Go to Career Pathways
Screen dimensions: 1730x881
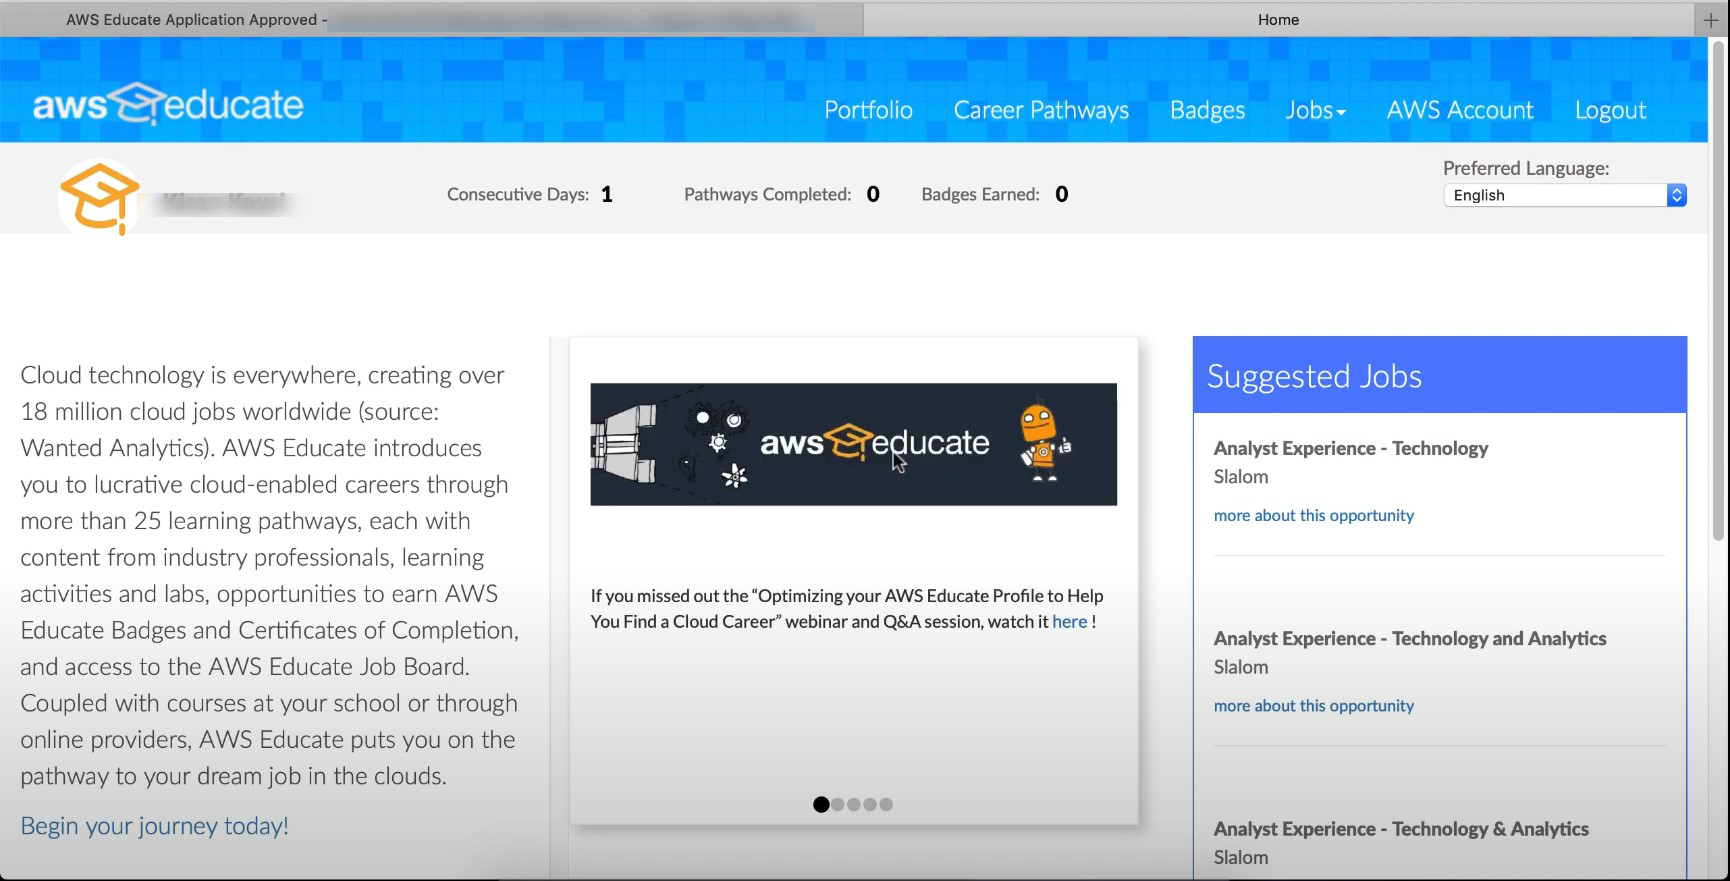1041,110
